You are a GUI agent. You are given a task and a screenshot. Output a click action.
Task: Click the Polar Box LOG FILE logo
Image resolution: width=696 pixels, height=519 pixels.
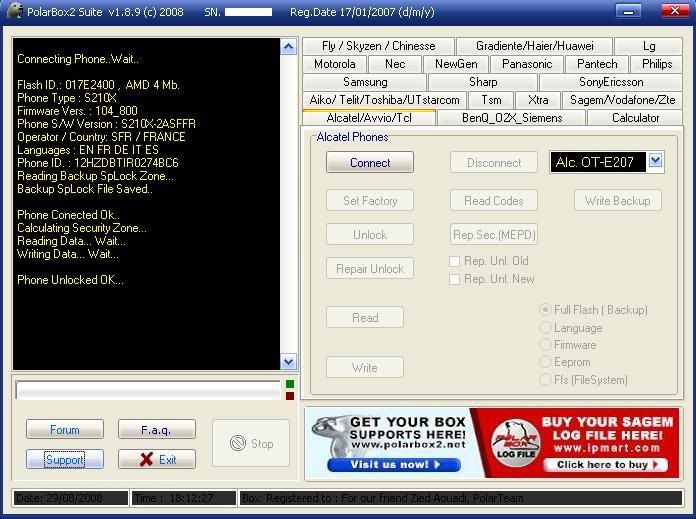(515, 443)
